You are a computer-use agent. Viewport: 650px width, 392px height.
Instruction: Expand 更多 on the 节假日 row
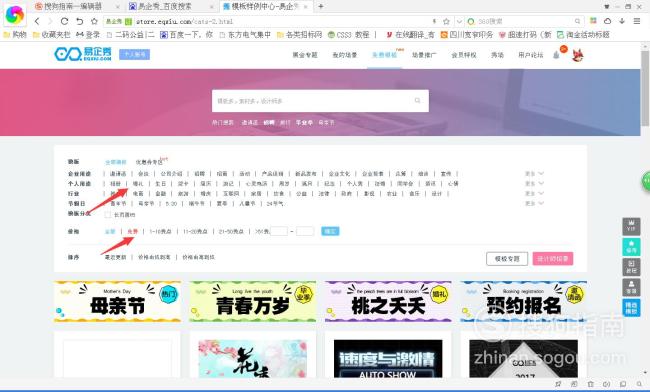(x=534, y=203)
